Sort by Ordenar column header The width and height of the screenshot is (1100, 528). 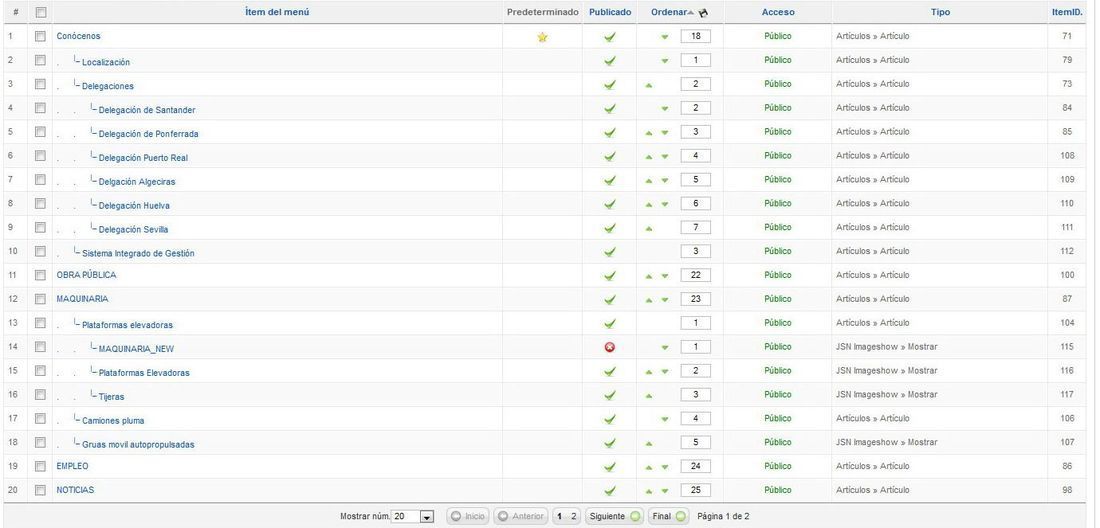click(x=669, y=12)
